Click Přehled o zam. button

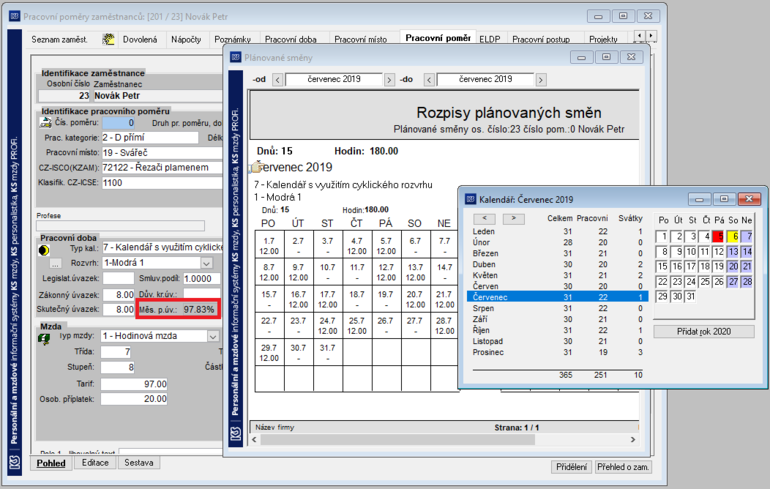(623, 467)
